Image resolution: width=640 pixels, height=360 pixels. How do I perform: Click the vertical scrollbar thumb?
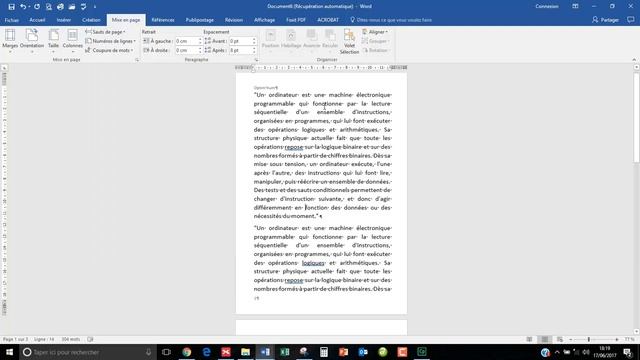[636, 118]
